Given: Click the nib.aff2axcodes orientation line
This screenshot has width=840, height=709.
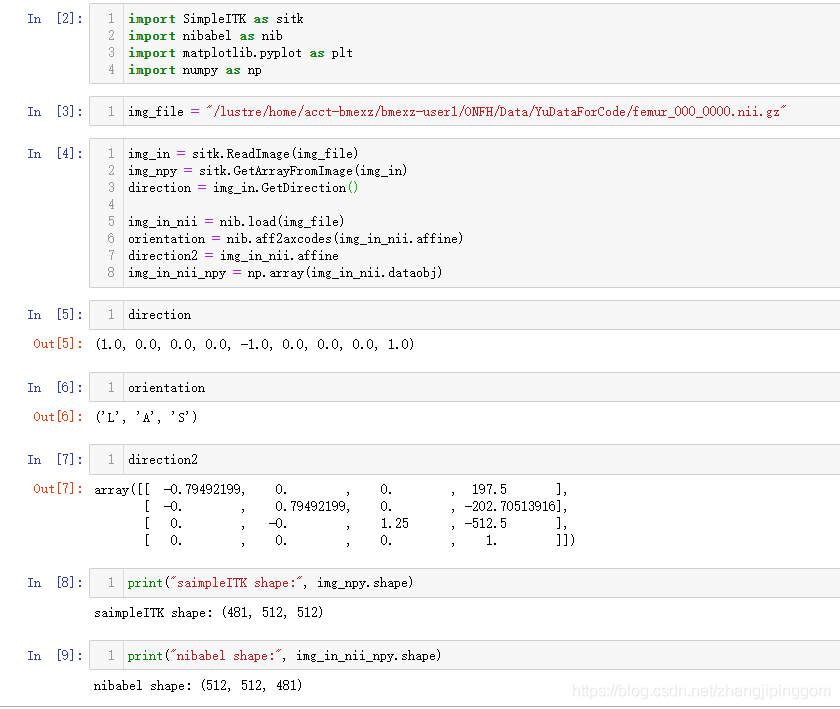Looking at the screenshot, I should point(296,239).
